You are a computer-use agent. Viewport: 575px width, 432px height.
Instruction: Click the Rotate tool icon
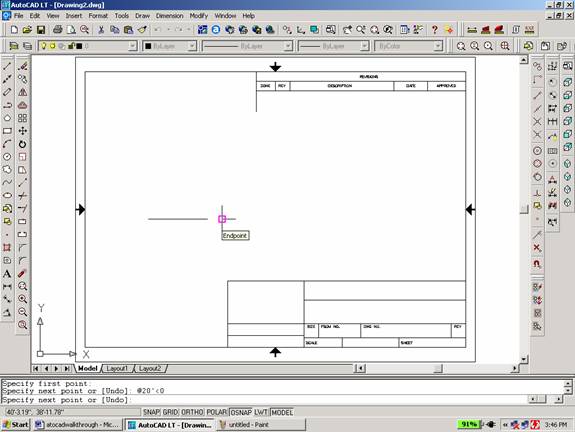[22, 144]
